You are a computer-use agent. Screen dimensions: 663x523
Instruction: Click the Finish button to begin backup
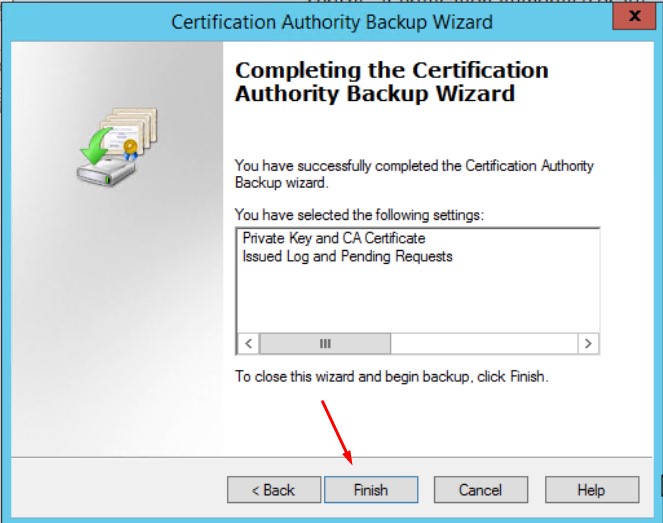point(370,490)
